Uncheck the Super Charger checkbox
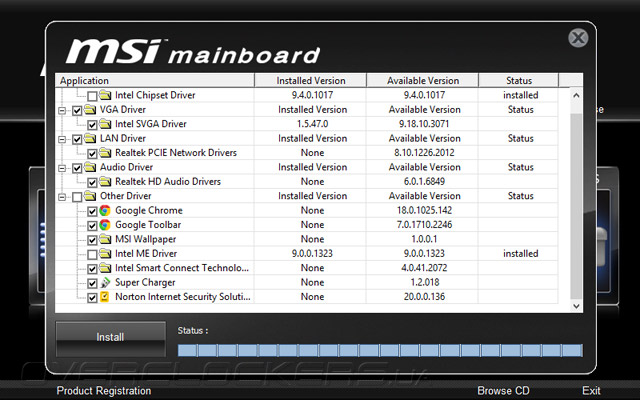This screenshot has width=640, height=400. [x=92, y=283]
